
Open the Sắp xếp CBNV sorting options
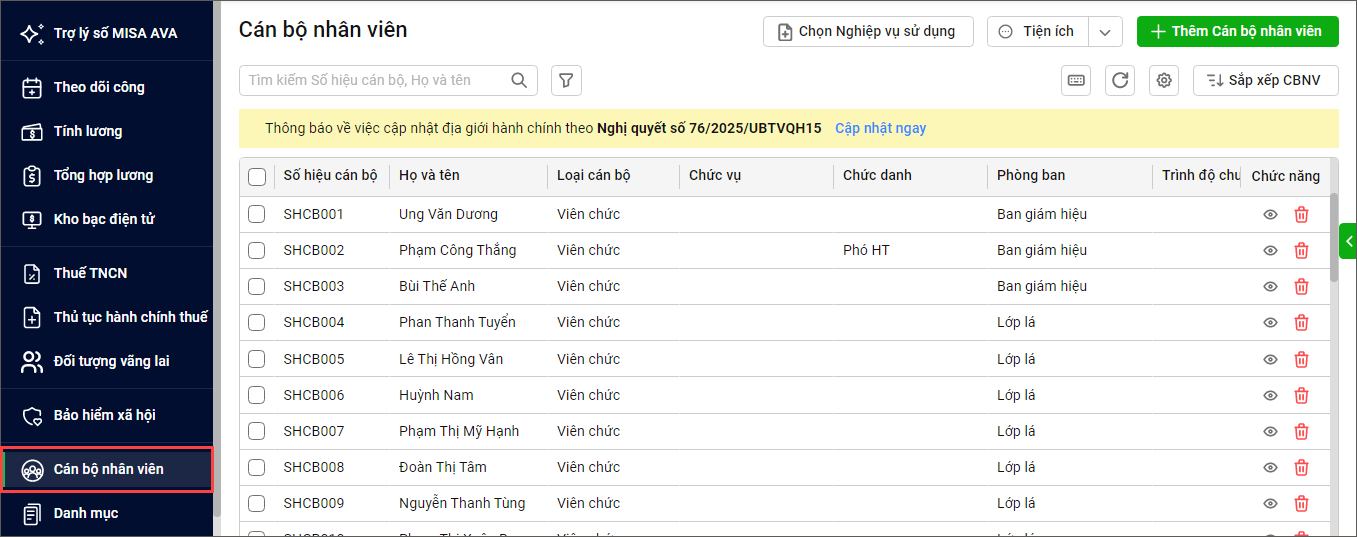point(1265,80)
